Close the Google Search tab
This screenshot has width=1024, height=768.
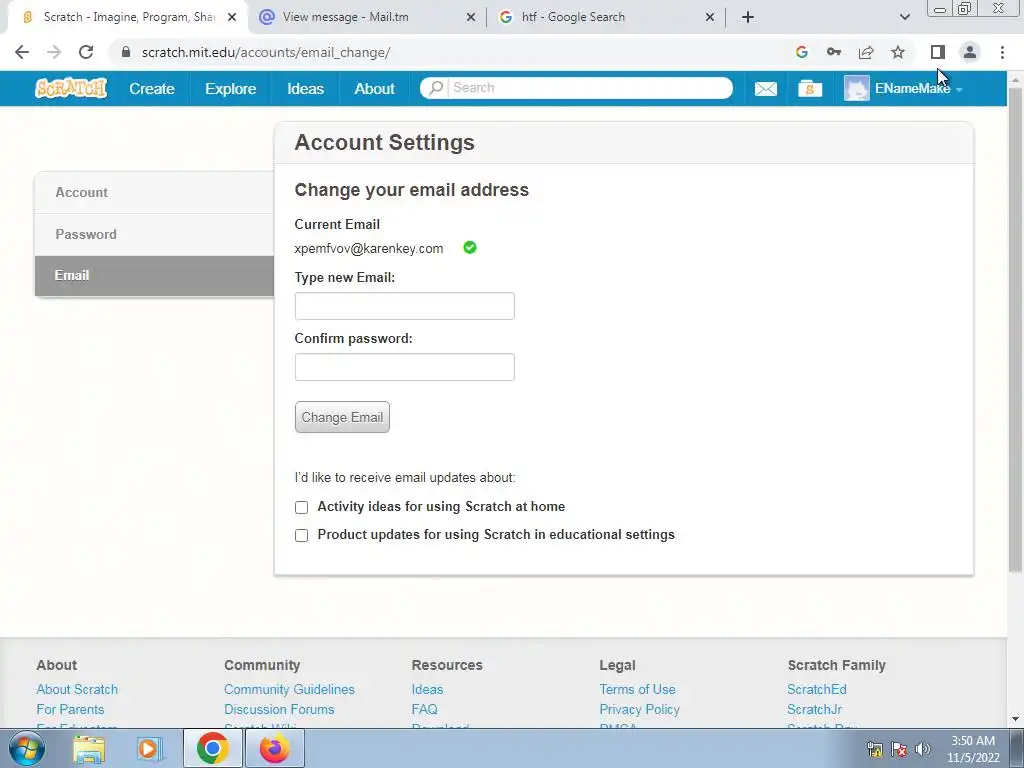click(x=710, y=18)
